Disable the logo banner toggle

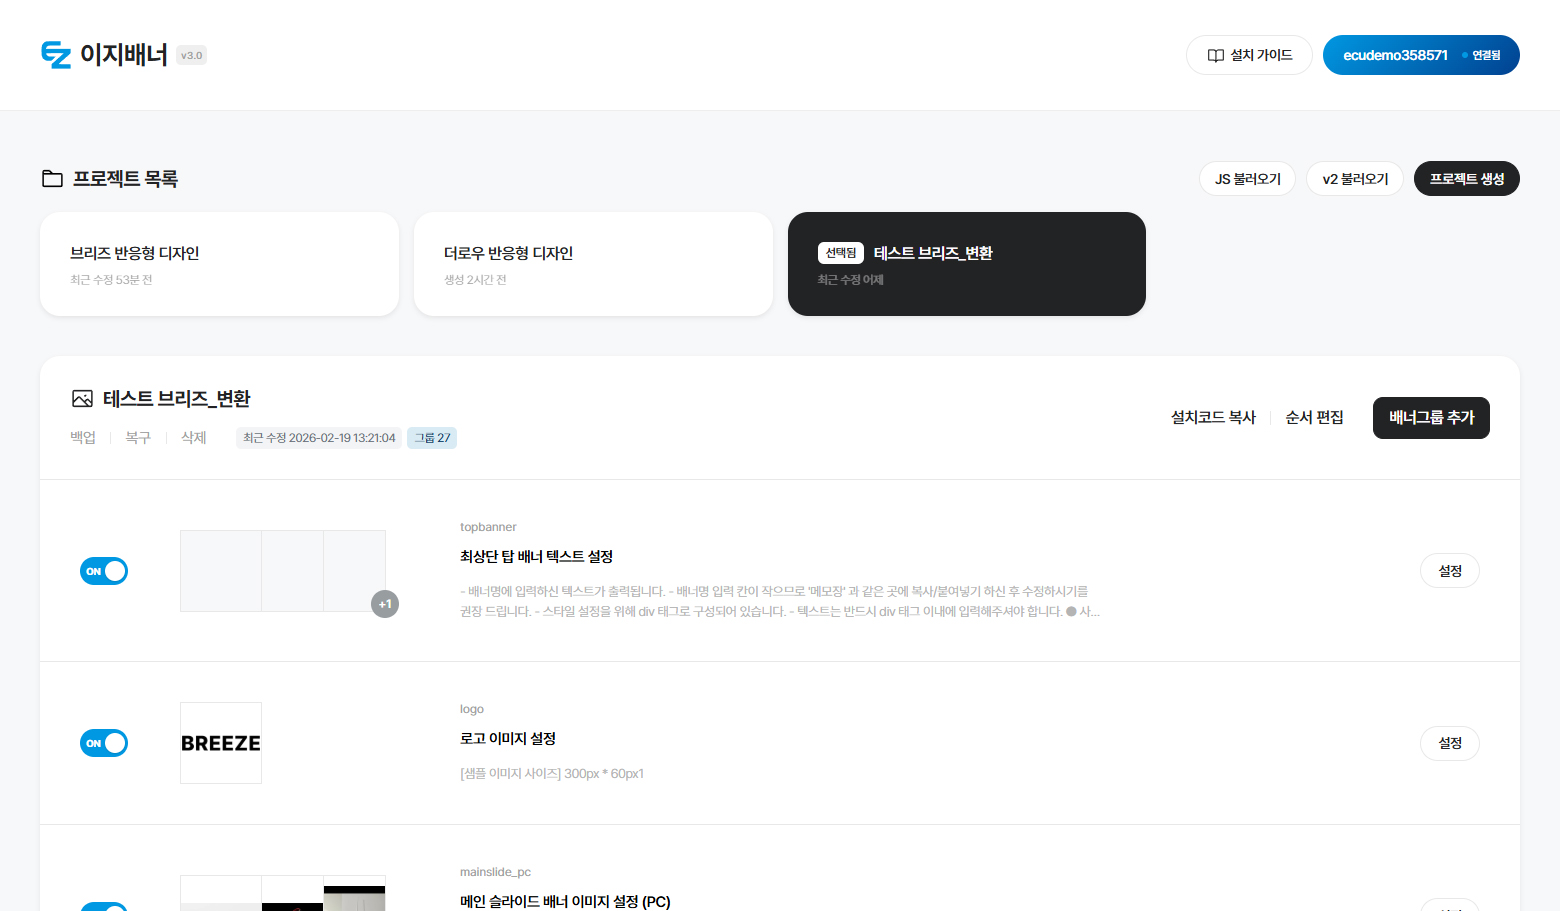point(104,743)
